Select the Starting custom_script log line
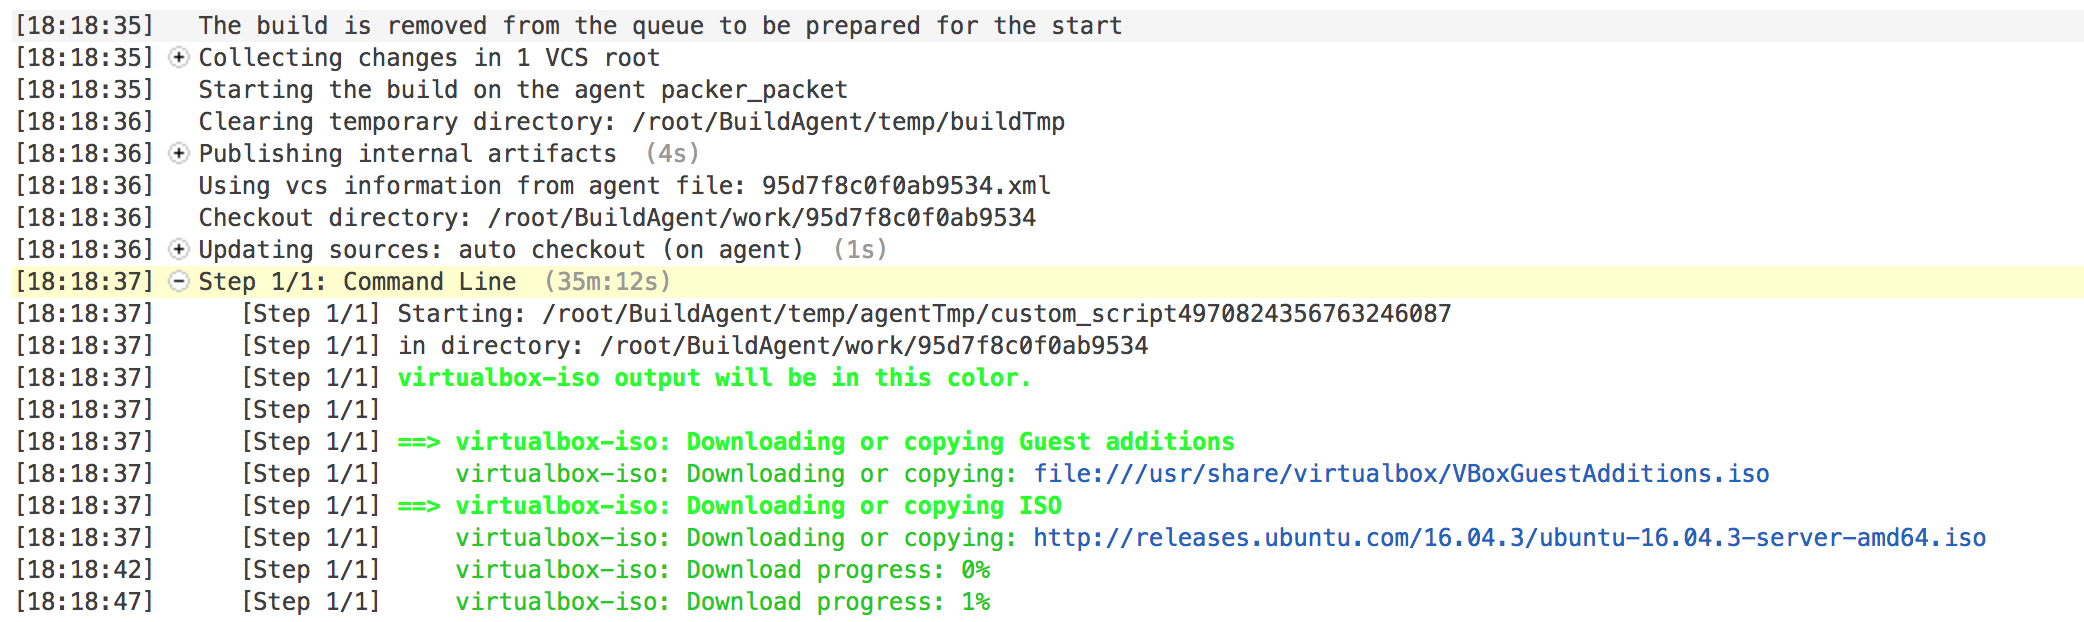The width and height of the screenshot is (2084, 622). click(923, 314)
